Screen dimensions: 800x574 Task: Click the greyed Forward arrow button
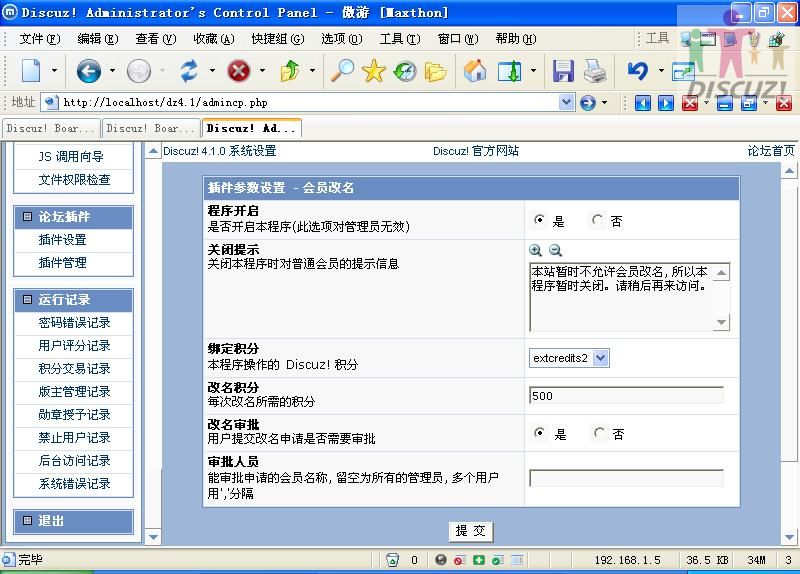(x=139, y=70)
